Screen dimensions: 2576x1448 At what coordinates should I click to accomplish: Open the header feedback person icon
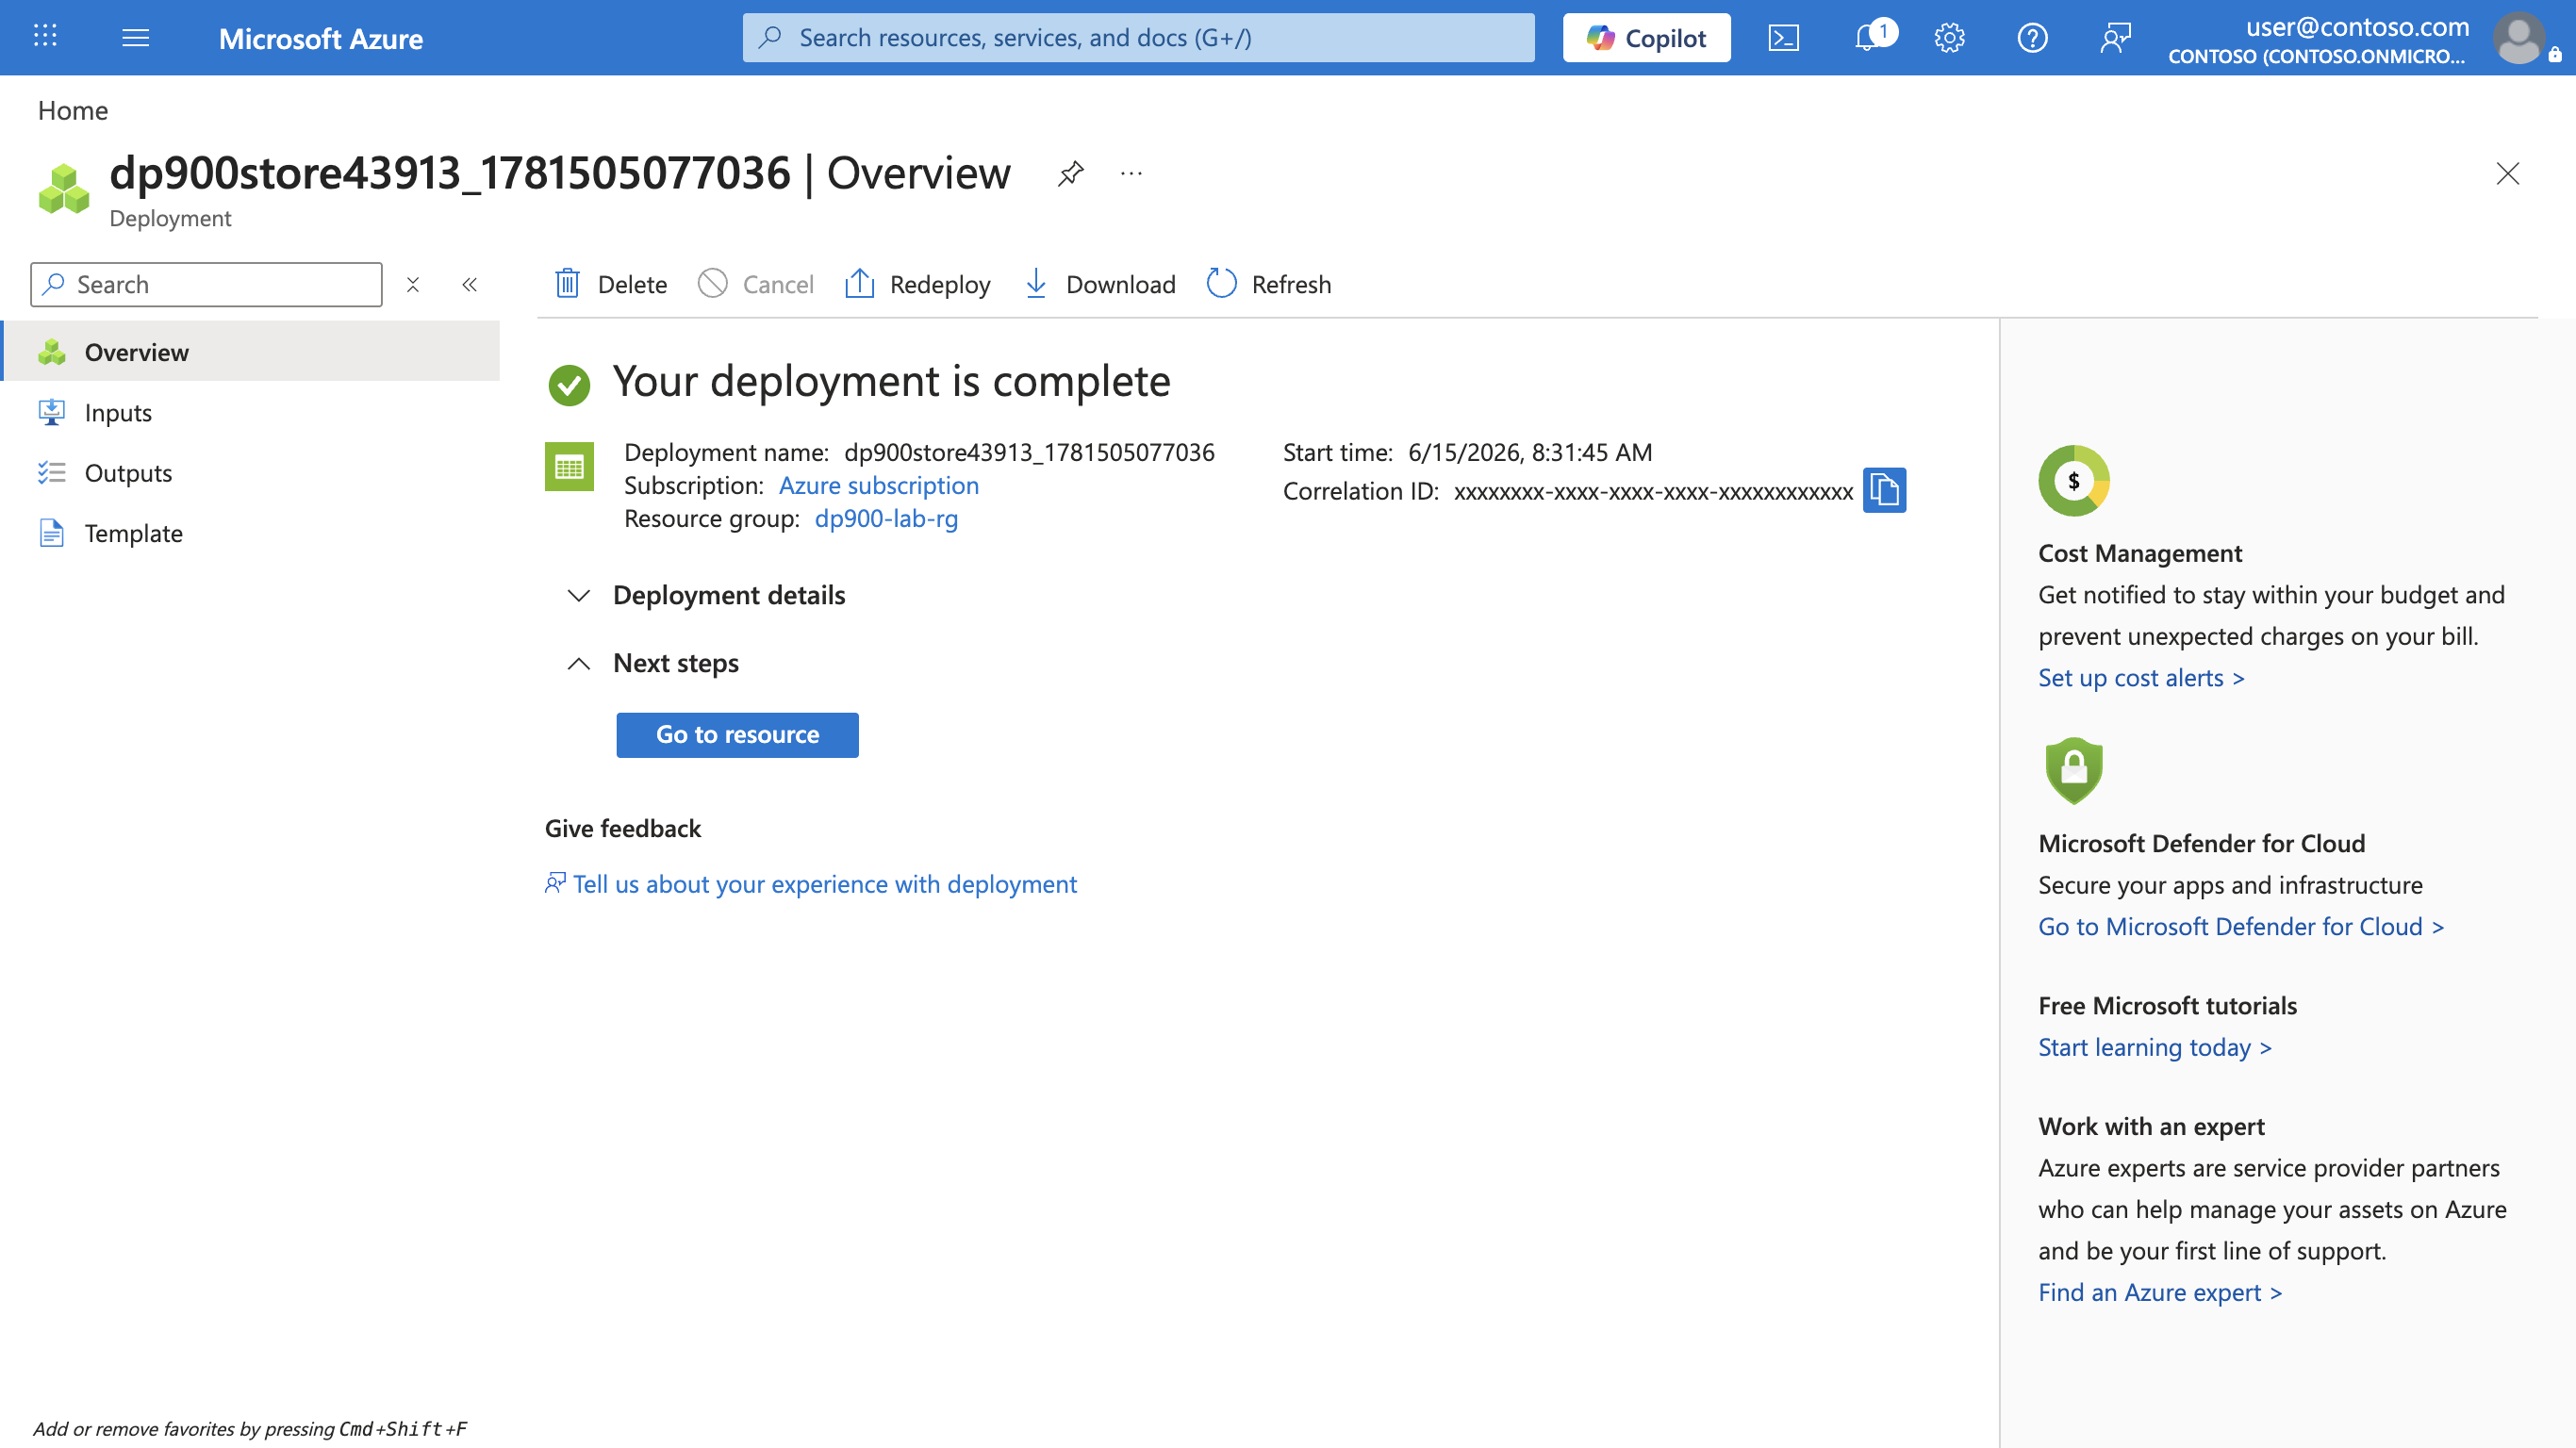pos(2115,38)
